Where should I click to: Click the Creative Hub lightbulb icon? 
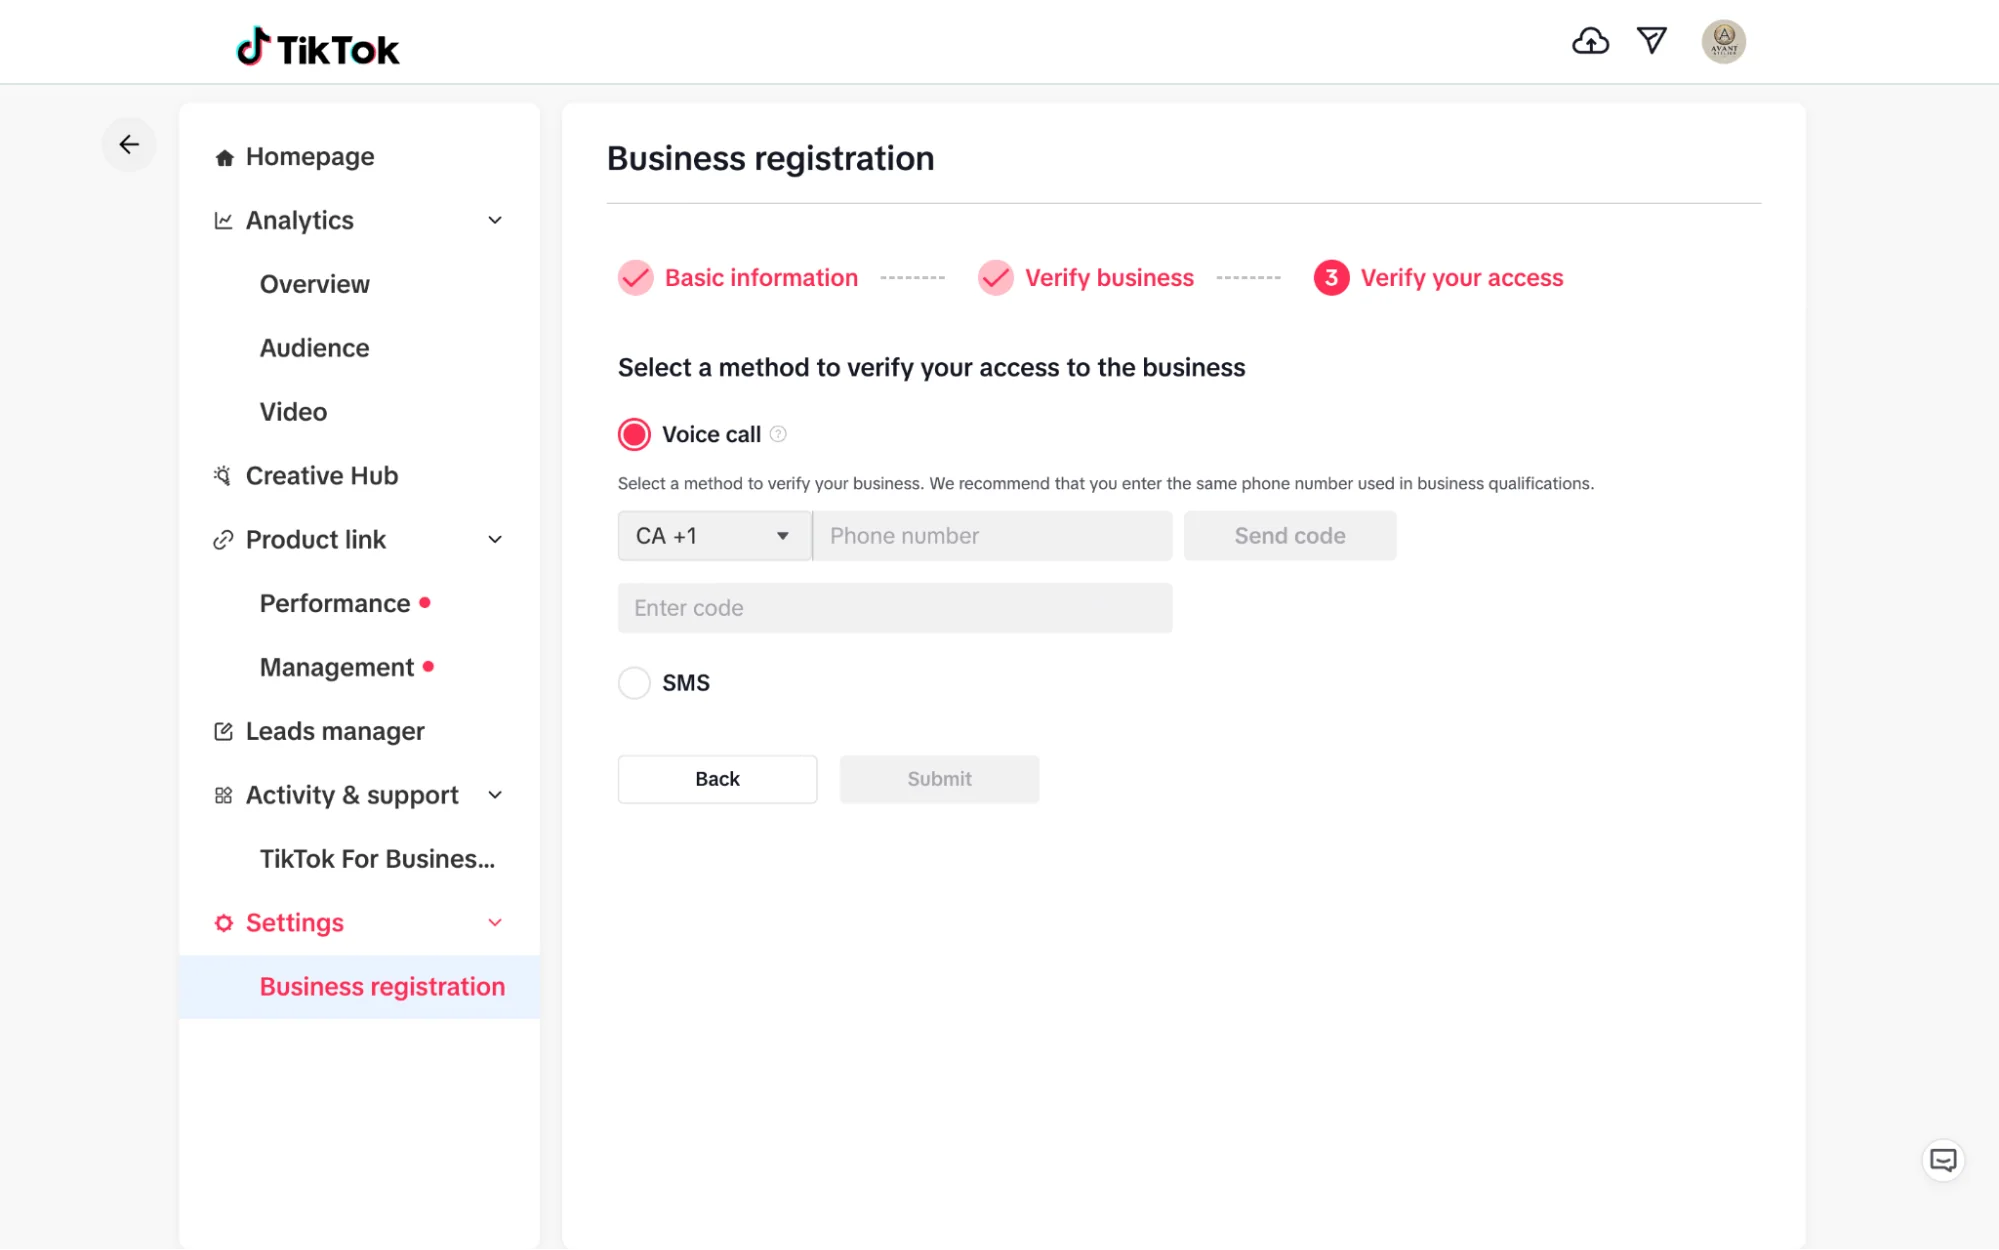click(223, 476)
